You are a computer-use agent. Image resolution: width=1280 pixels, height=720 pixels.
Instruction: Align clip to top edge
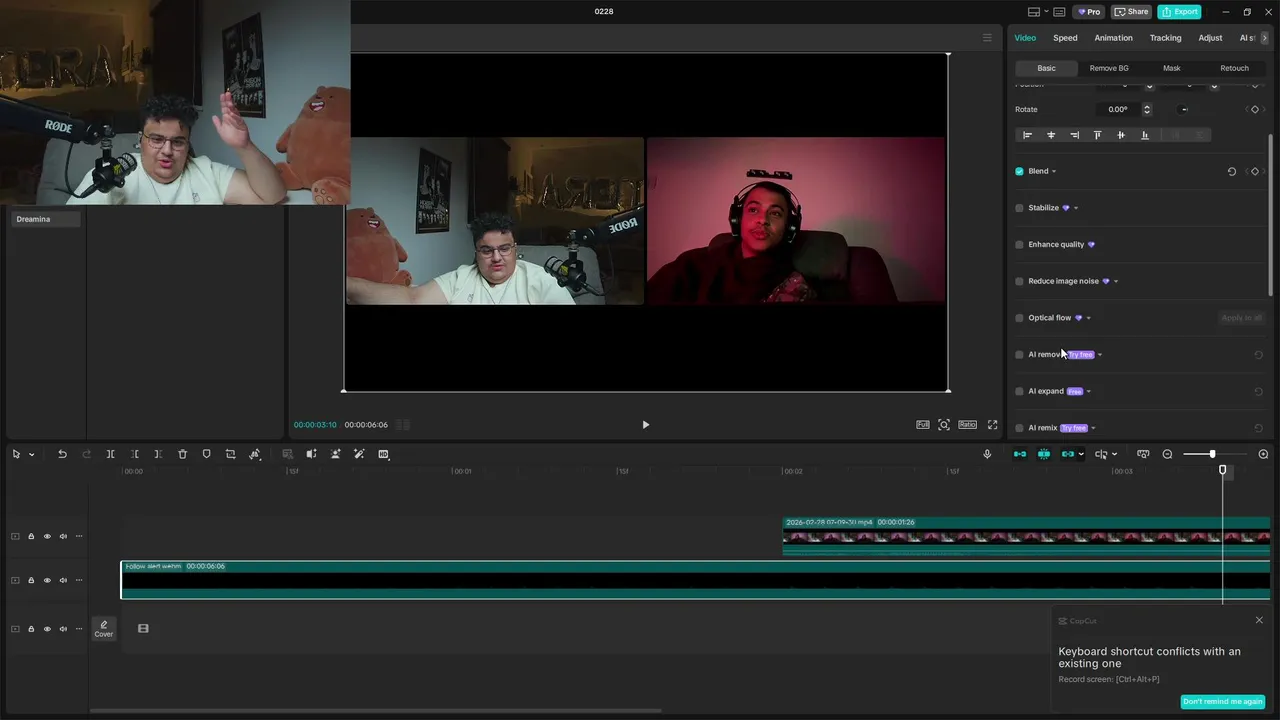pyautogui.click(x=1097, y=135)
